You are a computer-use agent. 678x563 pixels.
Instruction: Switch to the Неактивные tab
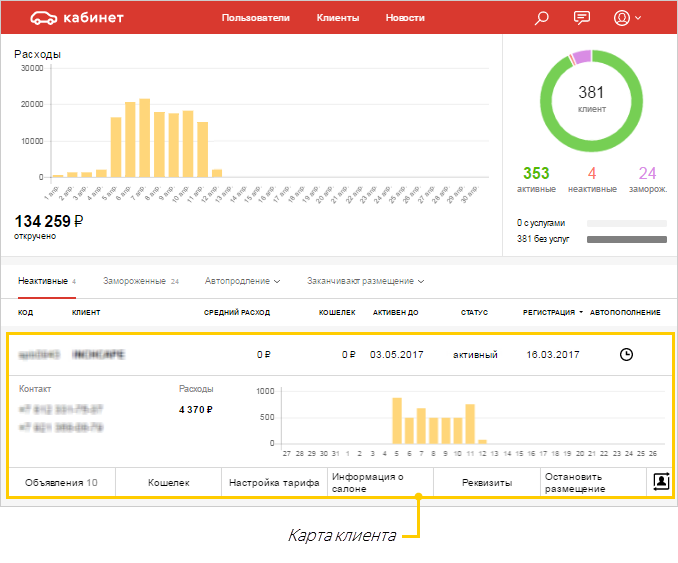coord(43,281)
